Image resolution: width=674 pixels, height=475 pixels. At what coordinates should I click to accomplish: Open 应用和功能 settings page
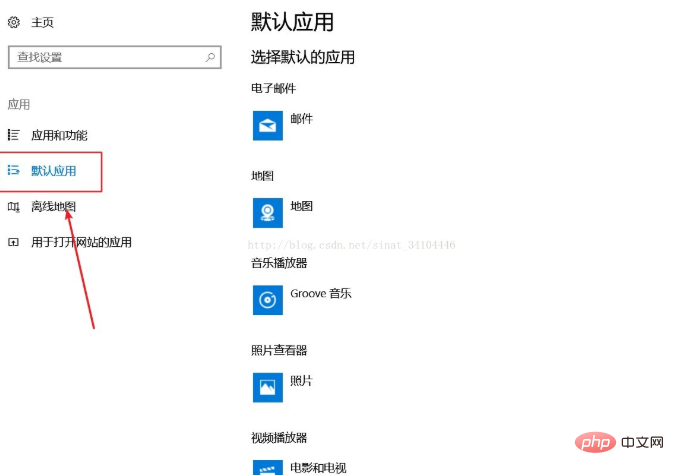(59, 135)
